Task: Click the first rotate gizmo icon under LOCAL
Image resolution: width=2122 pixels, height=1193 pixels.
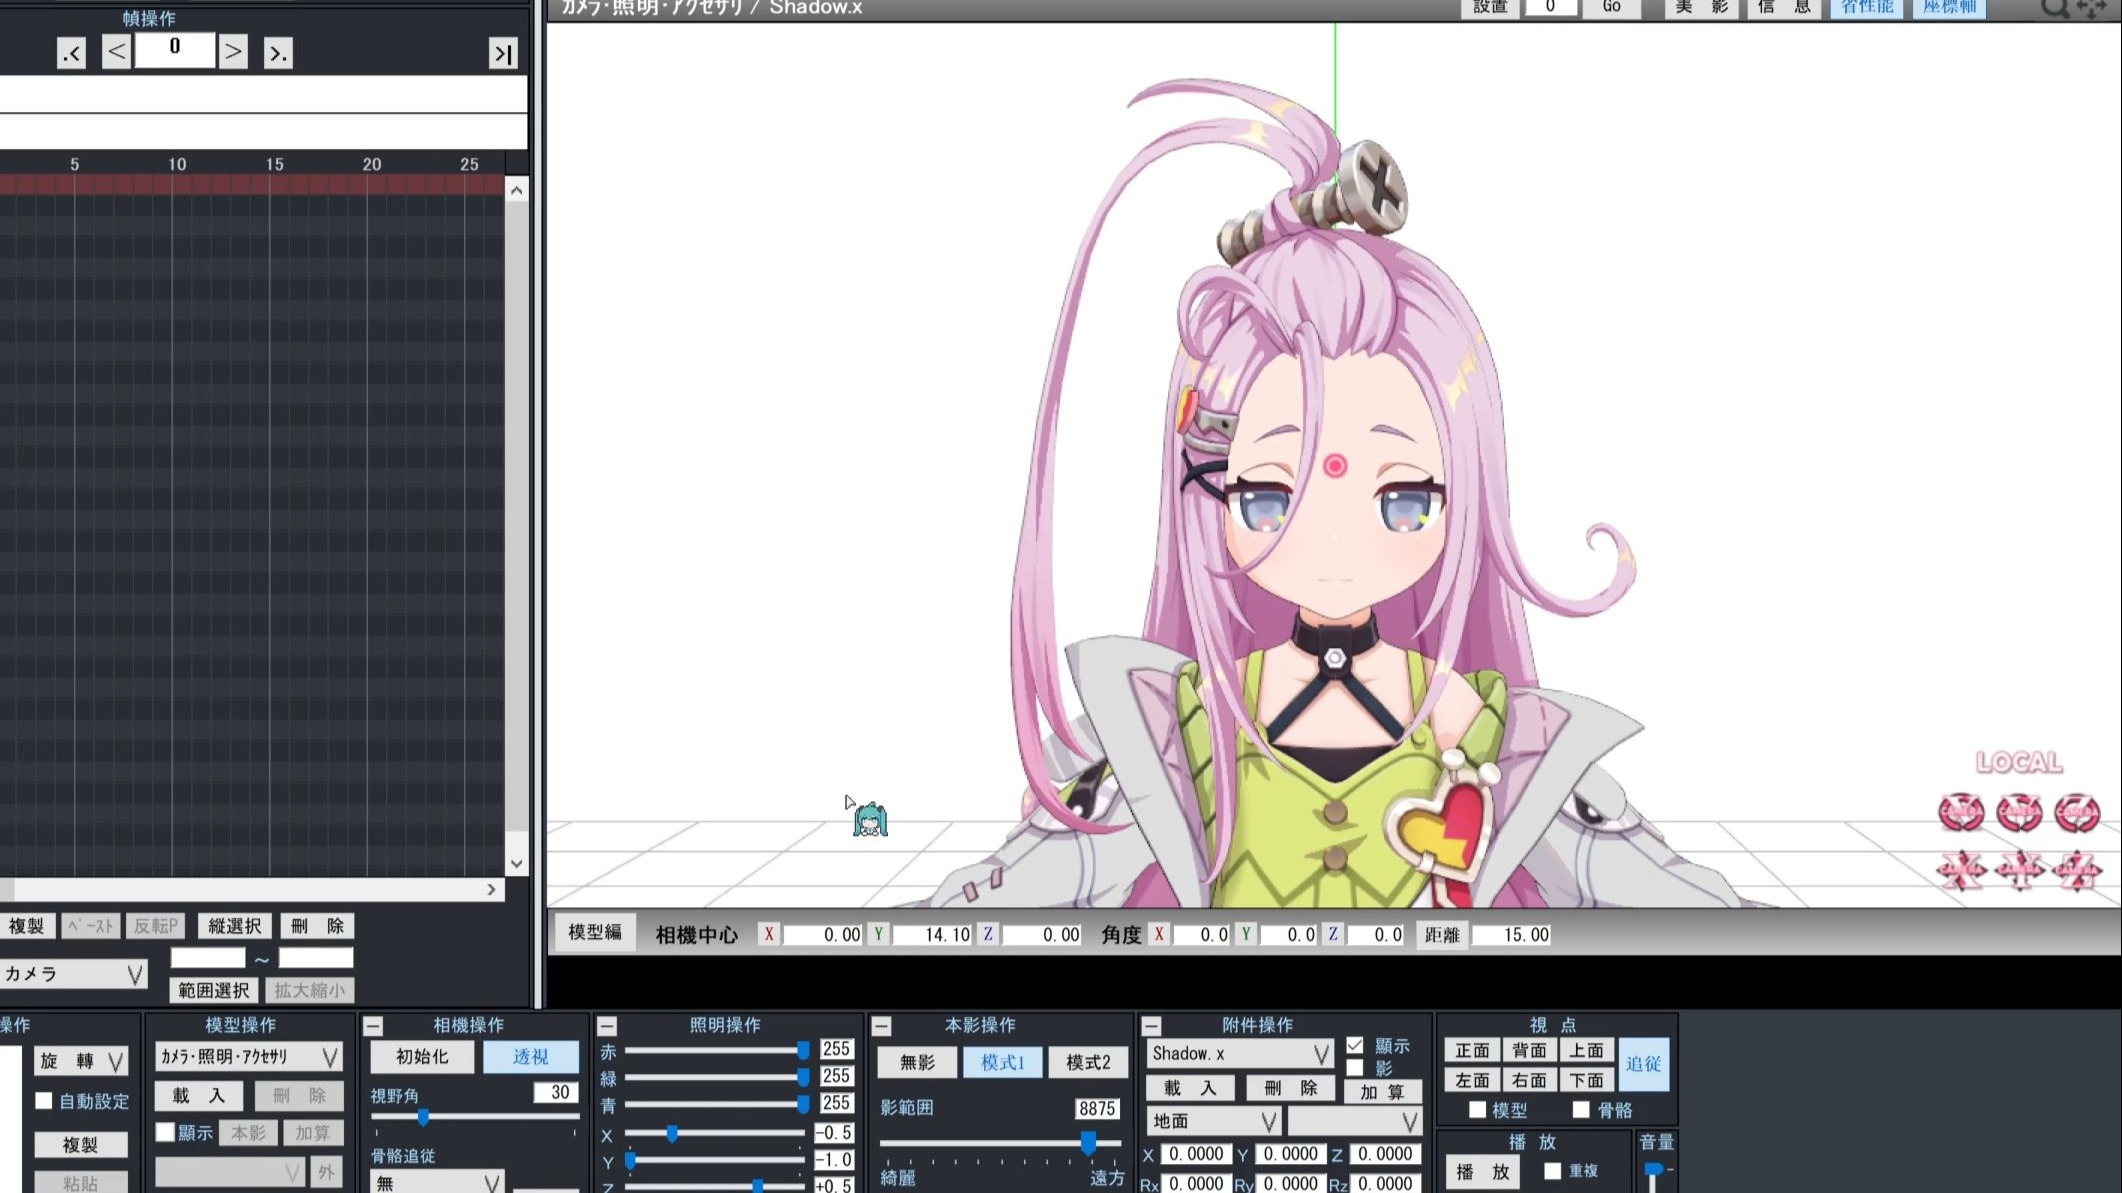Action: coord(1961,813)
